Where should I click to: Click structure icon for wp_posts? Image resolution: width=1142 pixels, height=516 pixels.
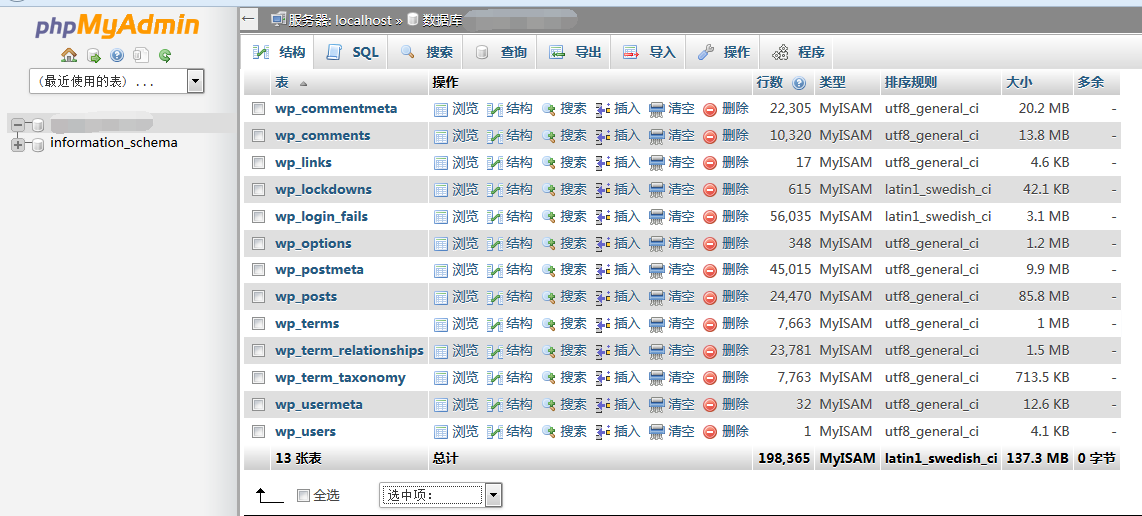[495, 297]
